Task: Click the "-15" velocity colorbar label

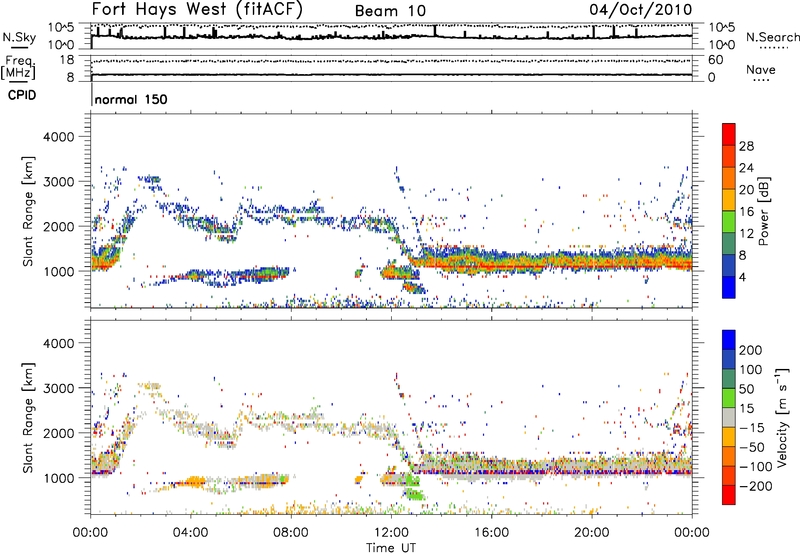Action: [752, 427]
